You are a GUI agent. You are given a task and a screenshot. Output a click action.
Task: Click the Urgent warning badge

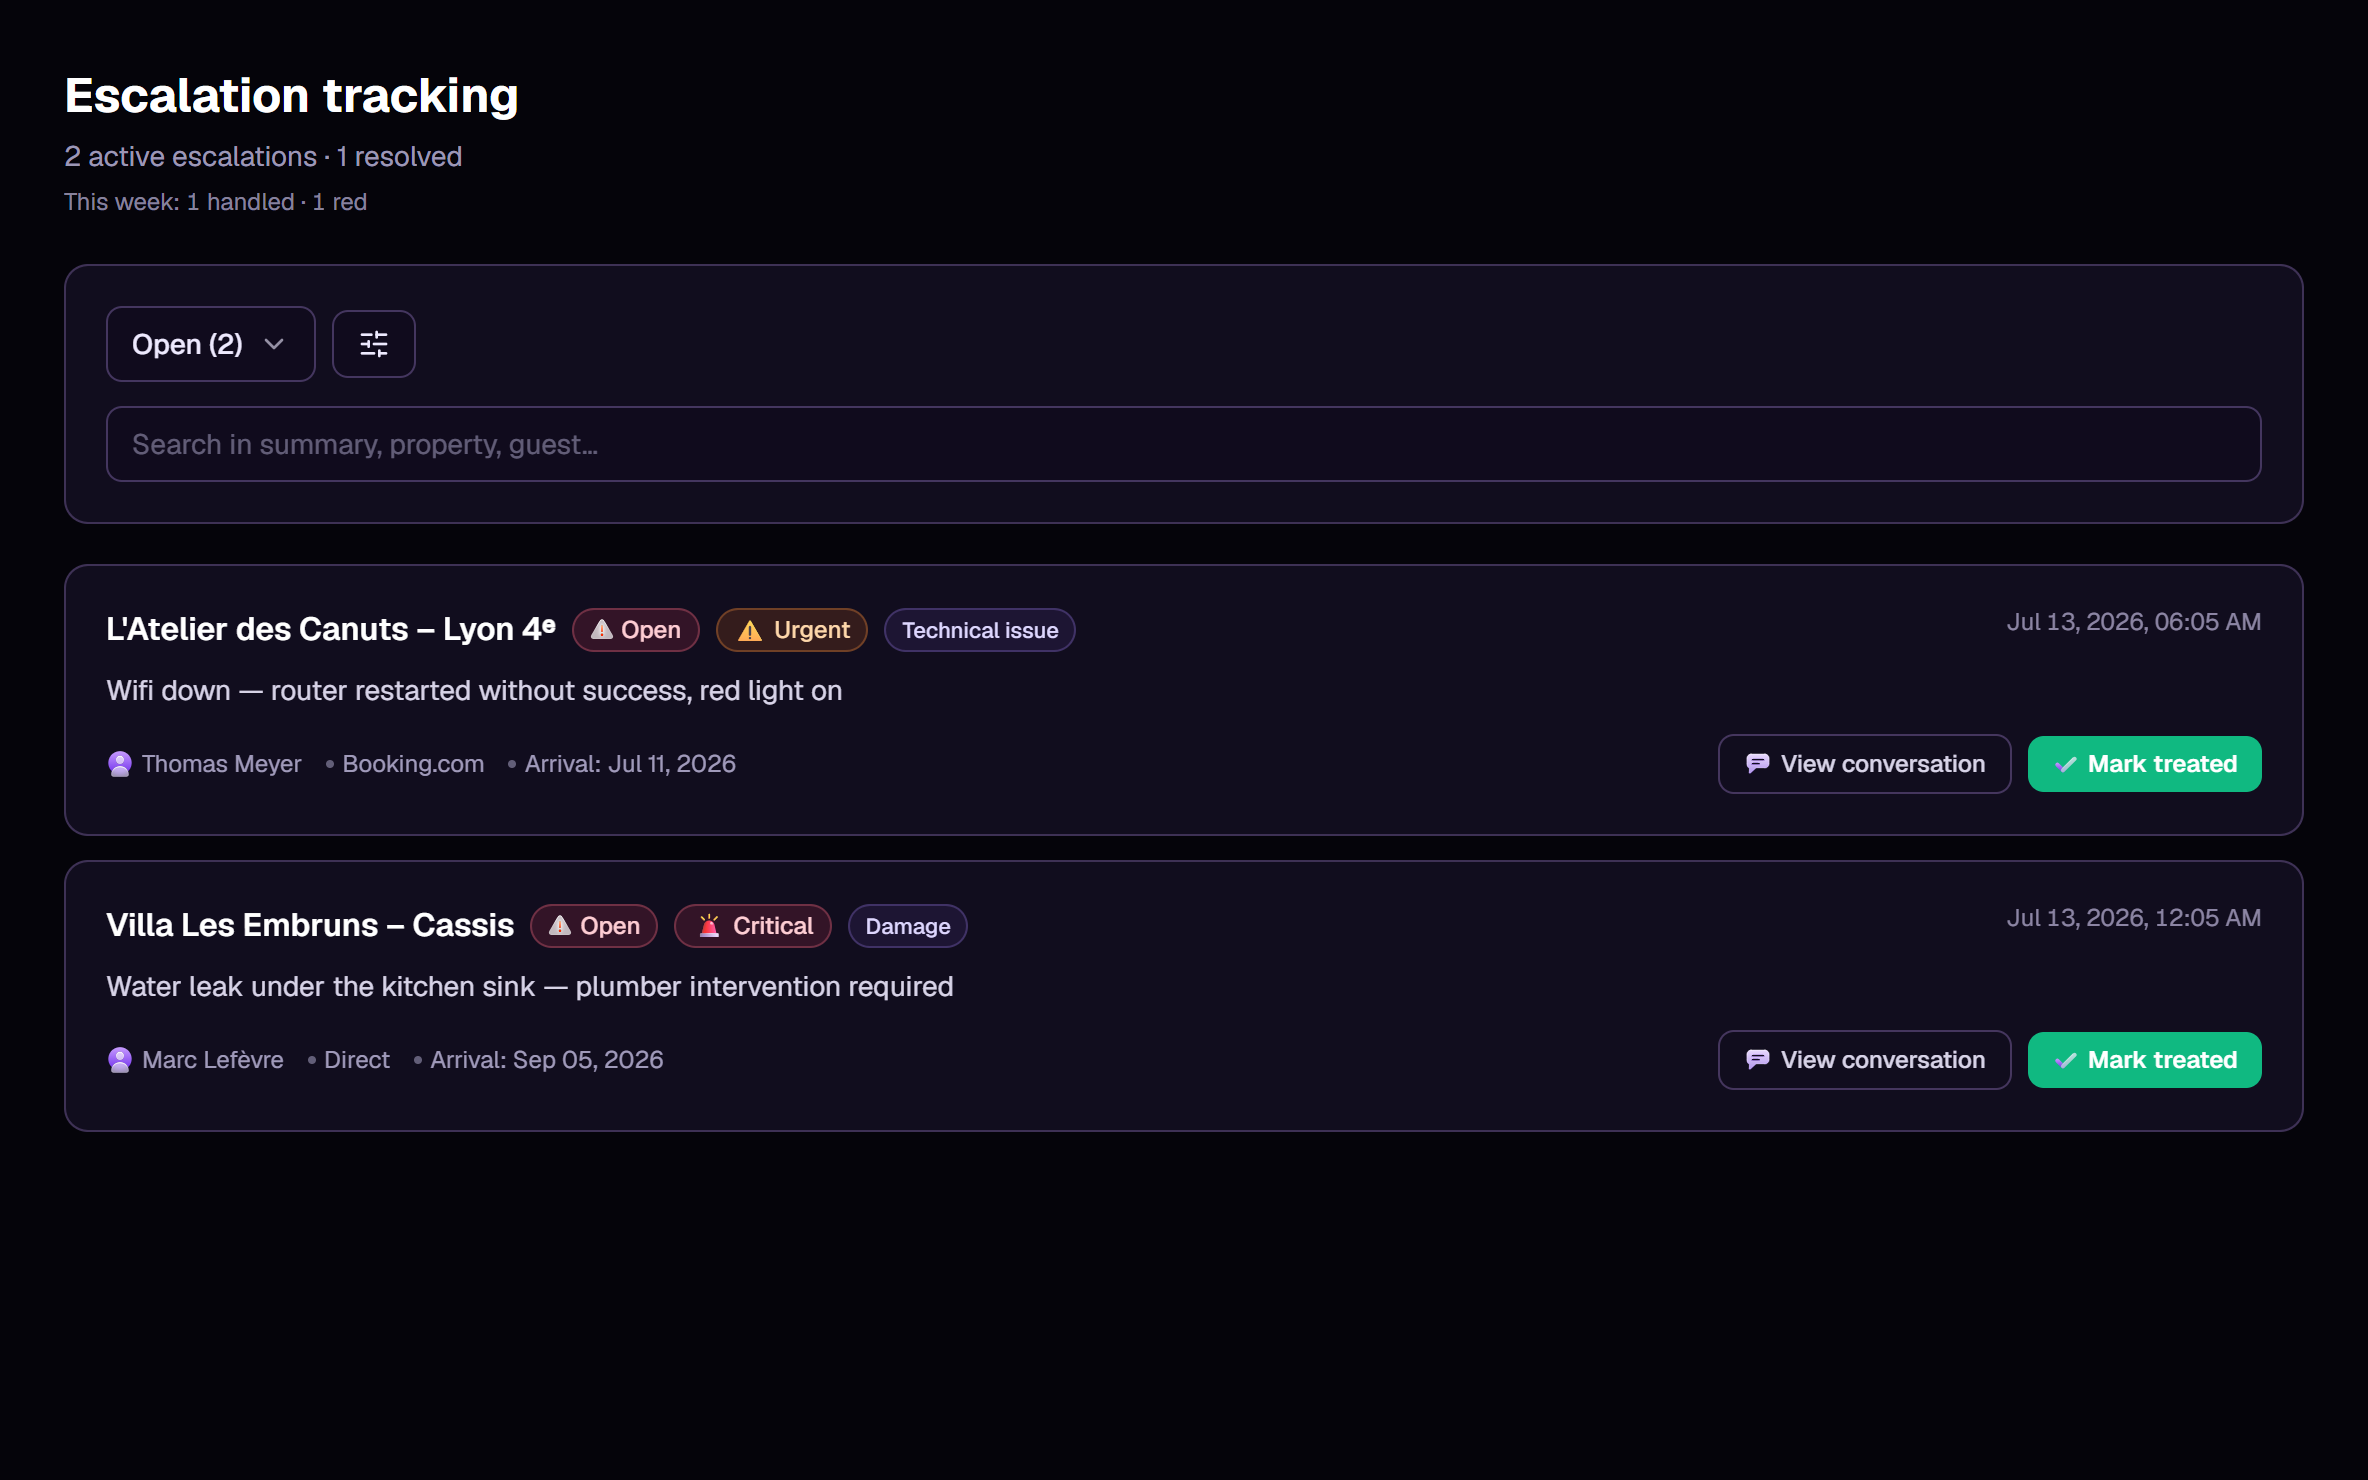point(792,630)
